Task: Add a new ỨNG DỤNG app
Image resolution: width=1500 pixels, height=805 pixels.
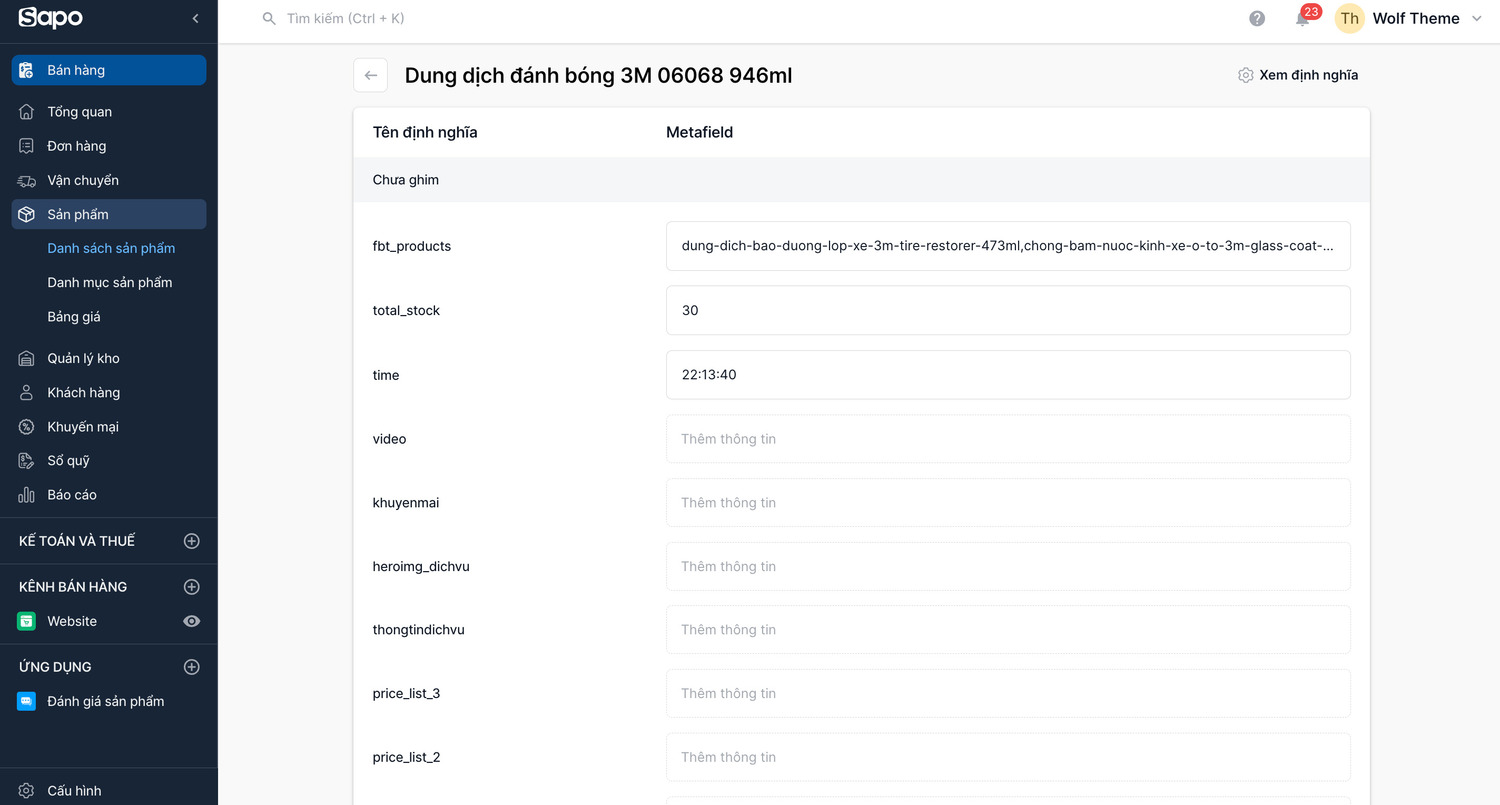Action: click(x=192, y=667)
